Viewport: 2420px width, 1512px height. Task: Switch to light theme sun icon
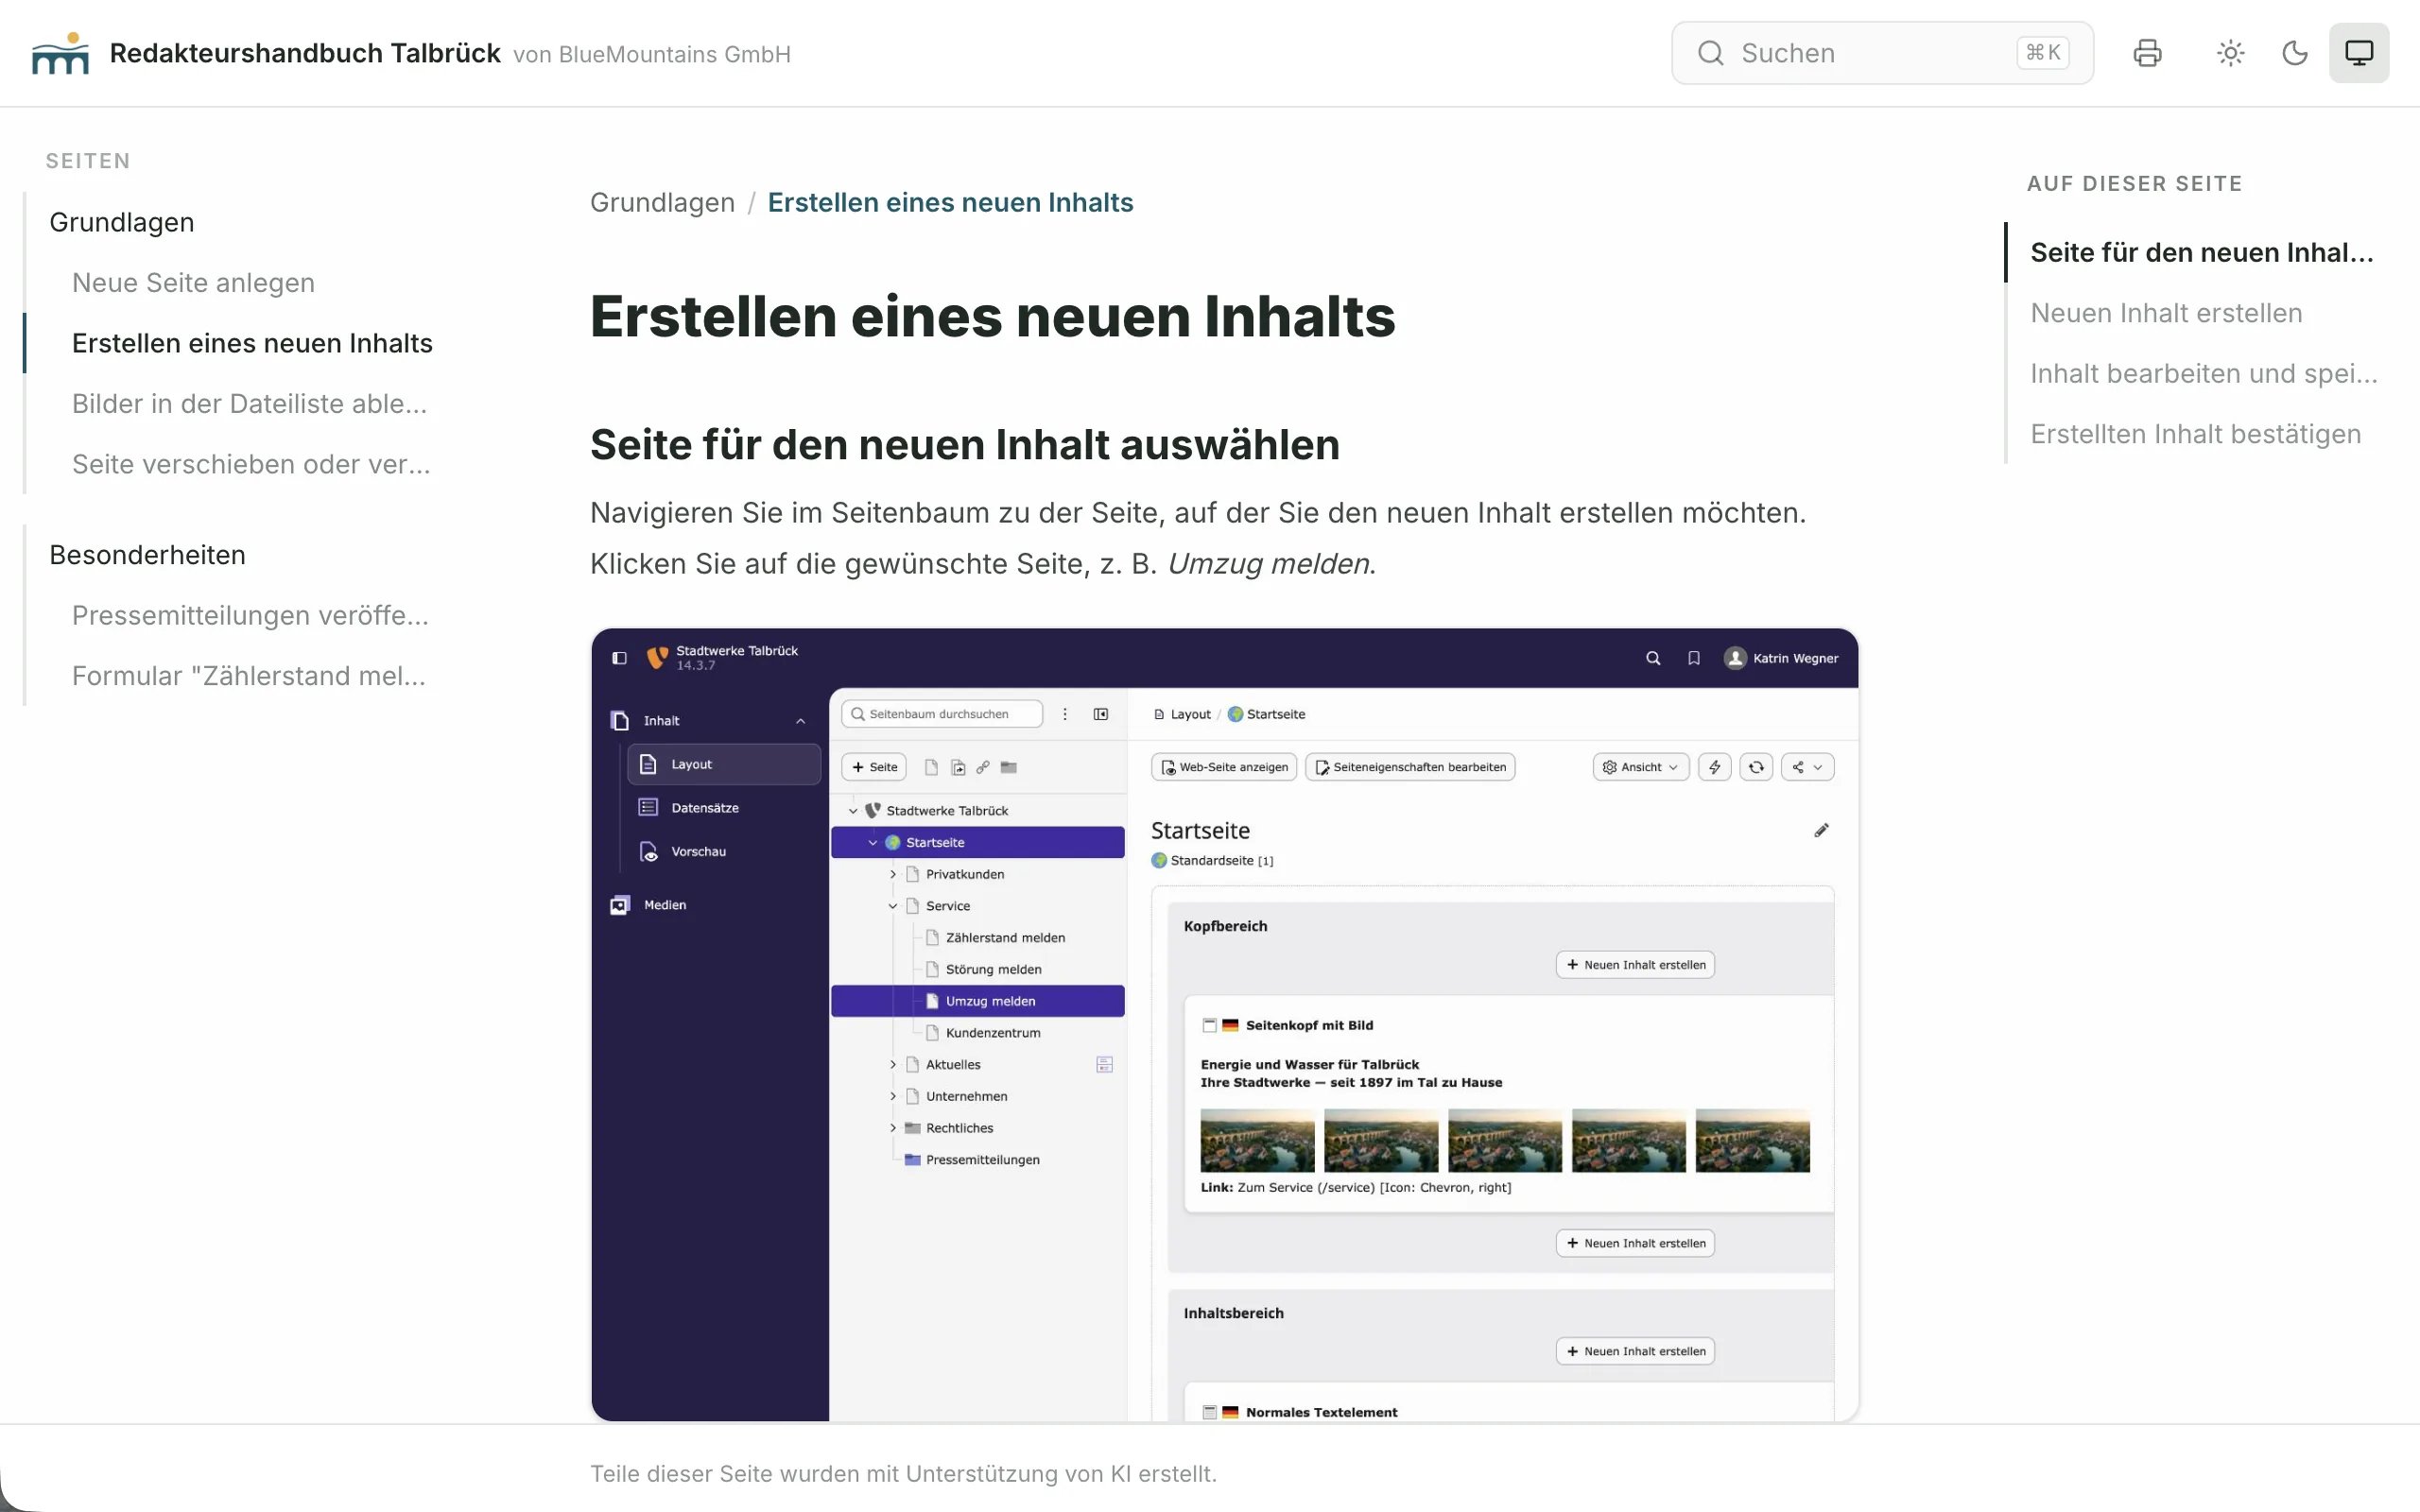pyautogui.click(x=2230, y=53)
